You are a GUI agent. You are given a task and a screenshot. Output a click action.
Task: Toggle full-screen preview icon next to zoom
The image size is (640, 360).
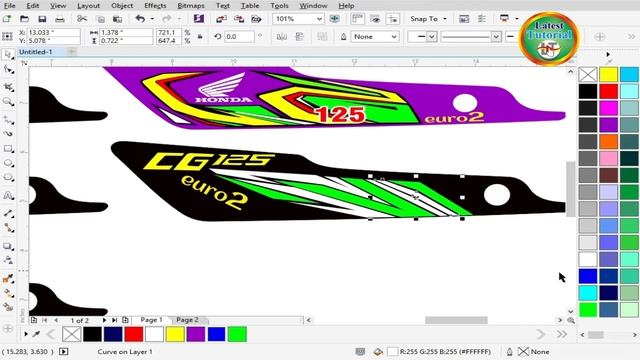pos(334,19)
